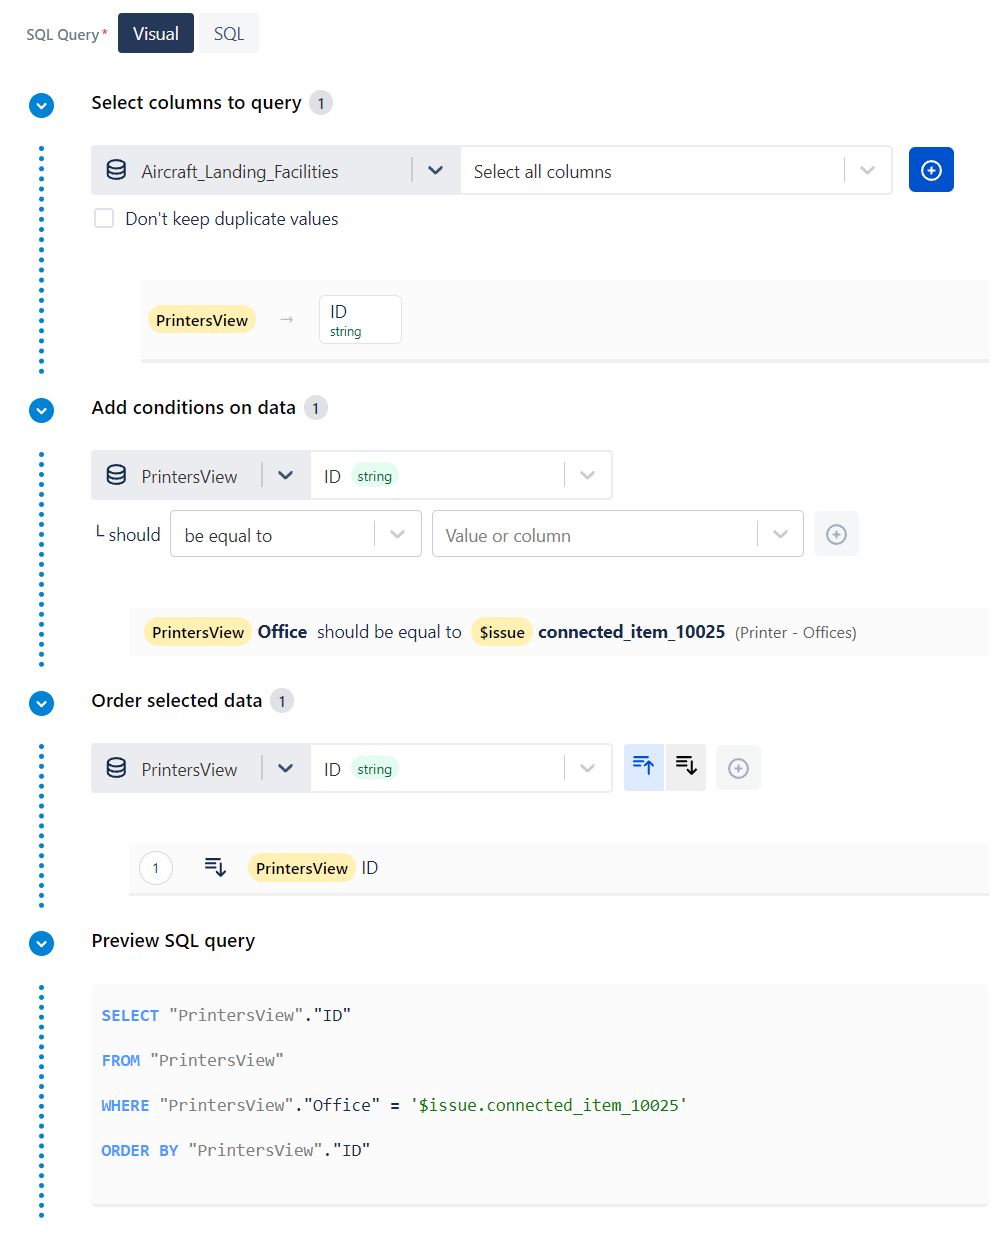Image resolution: width=1003 pixels, height=1238 pixels.
Task: Select ascending sort order icon
Action: coord(643,767)
